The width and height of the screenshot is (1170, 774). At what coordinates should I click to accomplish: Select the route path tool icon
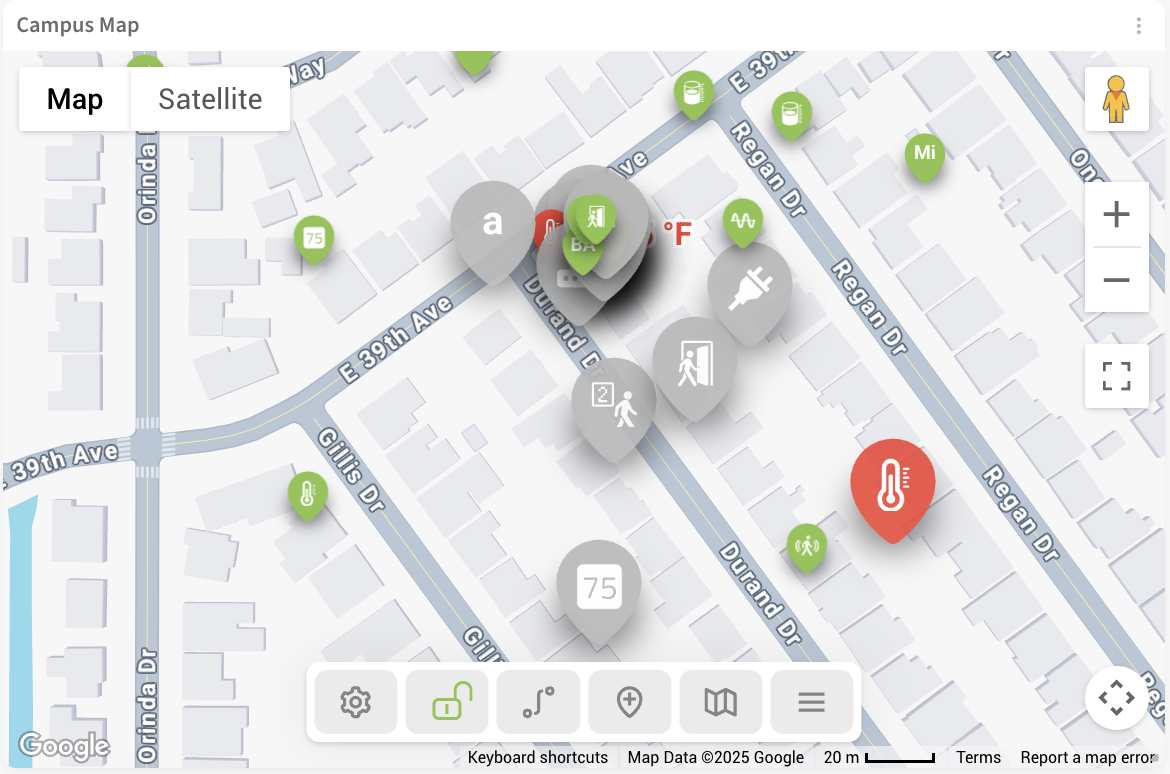(539, 702)
